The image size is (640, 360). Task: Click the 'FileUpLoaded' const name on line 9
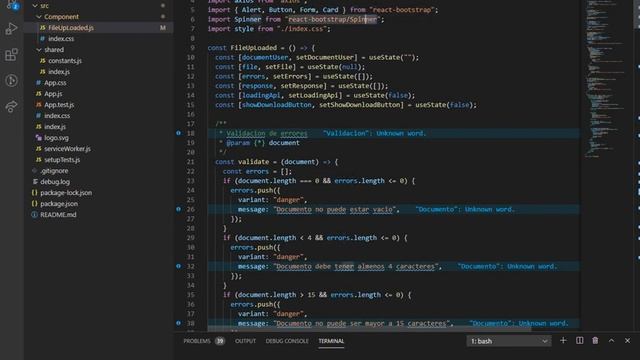pos(253,48)
